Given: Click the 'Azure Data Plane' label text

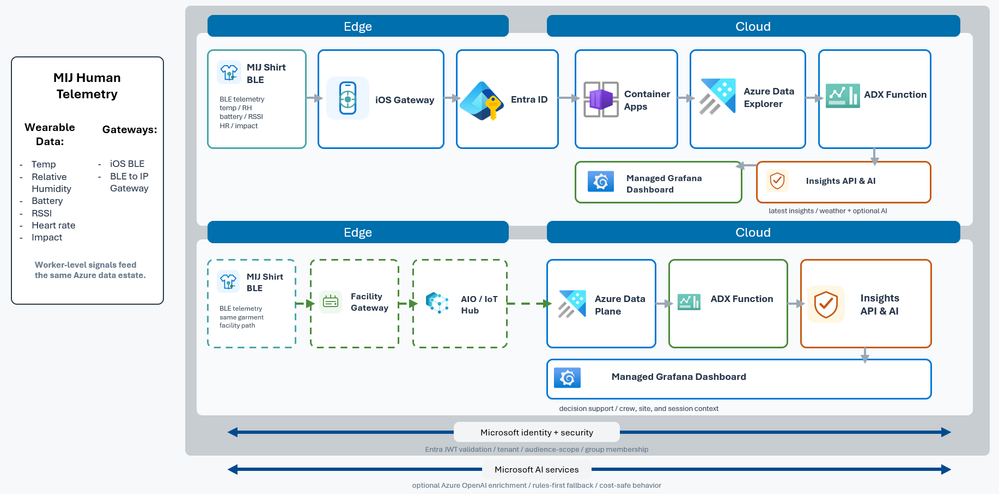Looking at the screenshot, I should (x=619, y=305).
